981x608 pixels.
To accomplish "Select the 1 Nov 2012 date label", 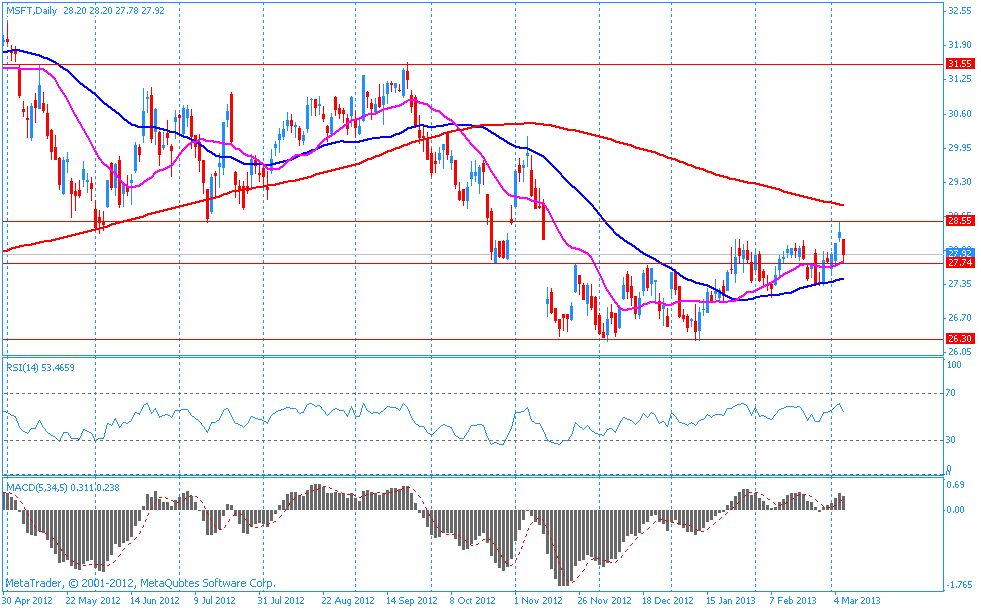I will 537,601.
